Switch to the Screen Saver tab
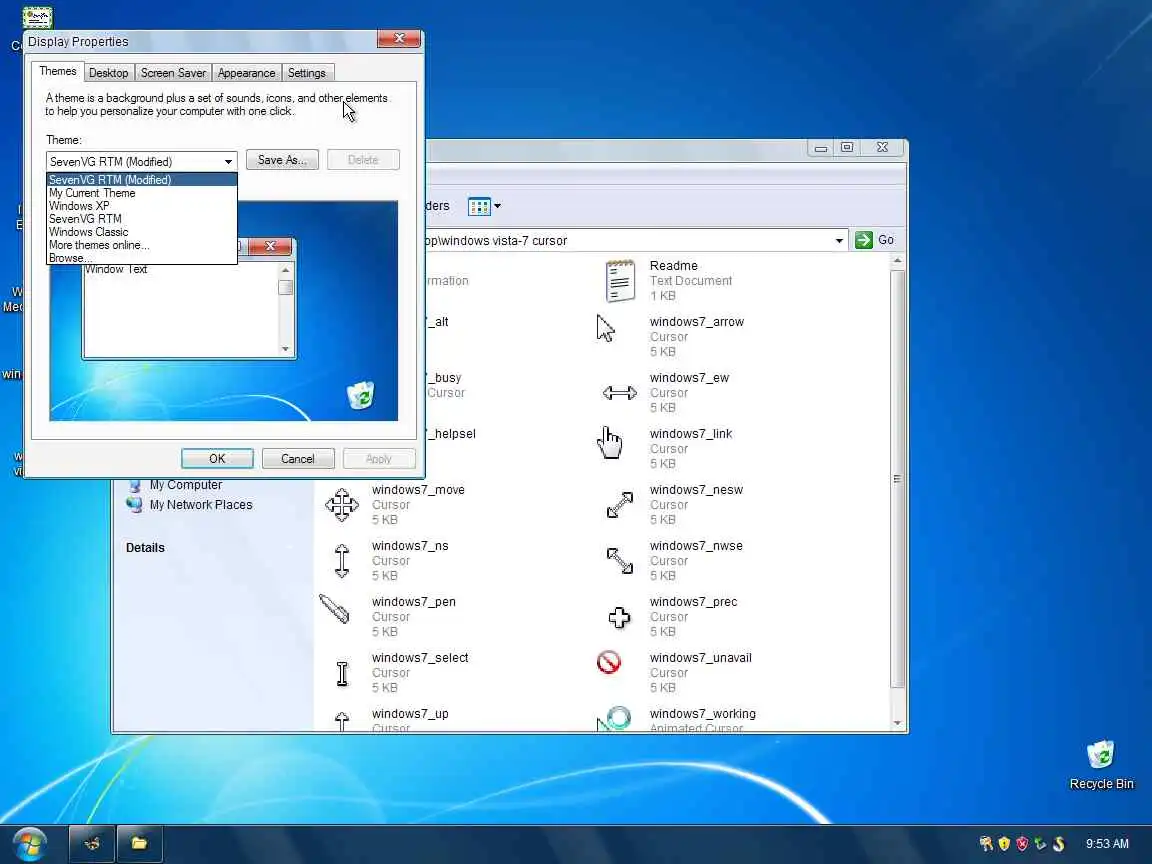The width and height of the screenshot is (1152, 864). 173,73
